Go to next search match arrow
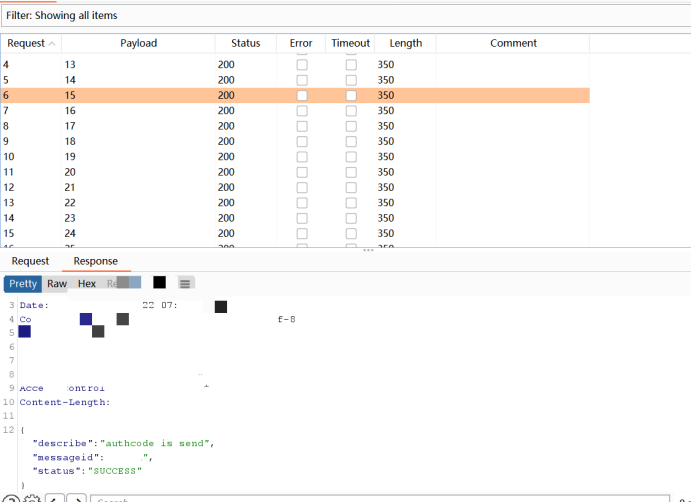 tap(76, 499)
